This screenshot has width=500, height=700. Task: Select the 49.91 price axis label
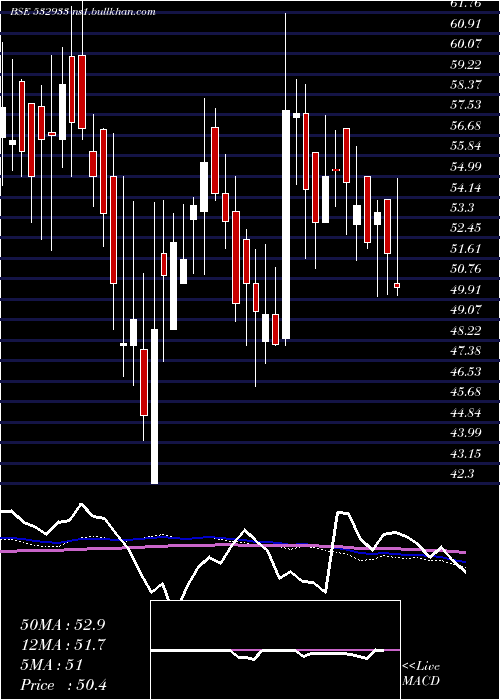466,289
